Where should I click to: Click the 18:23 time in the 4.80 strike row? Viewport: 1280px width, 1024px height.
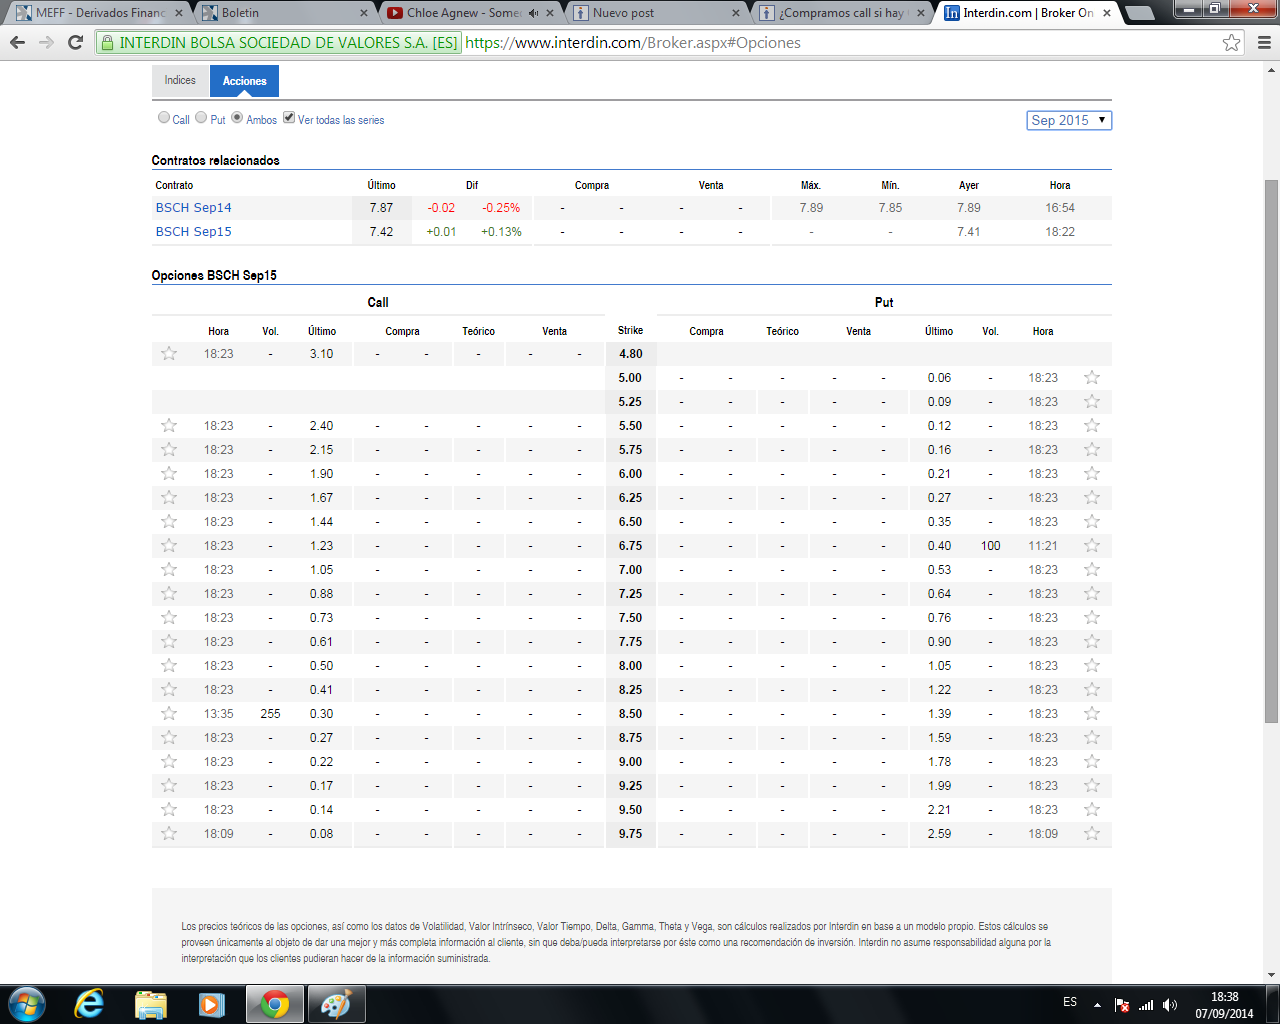click(x=219, y=353)
